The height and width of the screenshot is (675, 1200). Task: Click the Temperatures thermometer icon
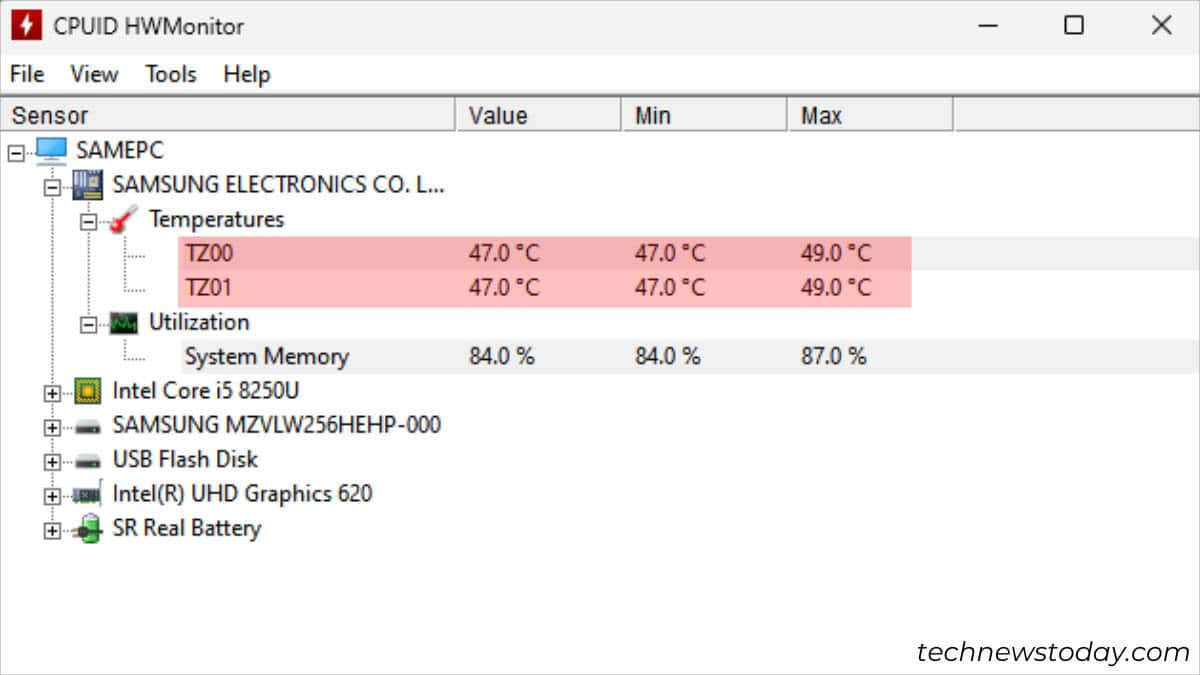pyautogui.click(x=123, y=219)
